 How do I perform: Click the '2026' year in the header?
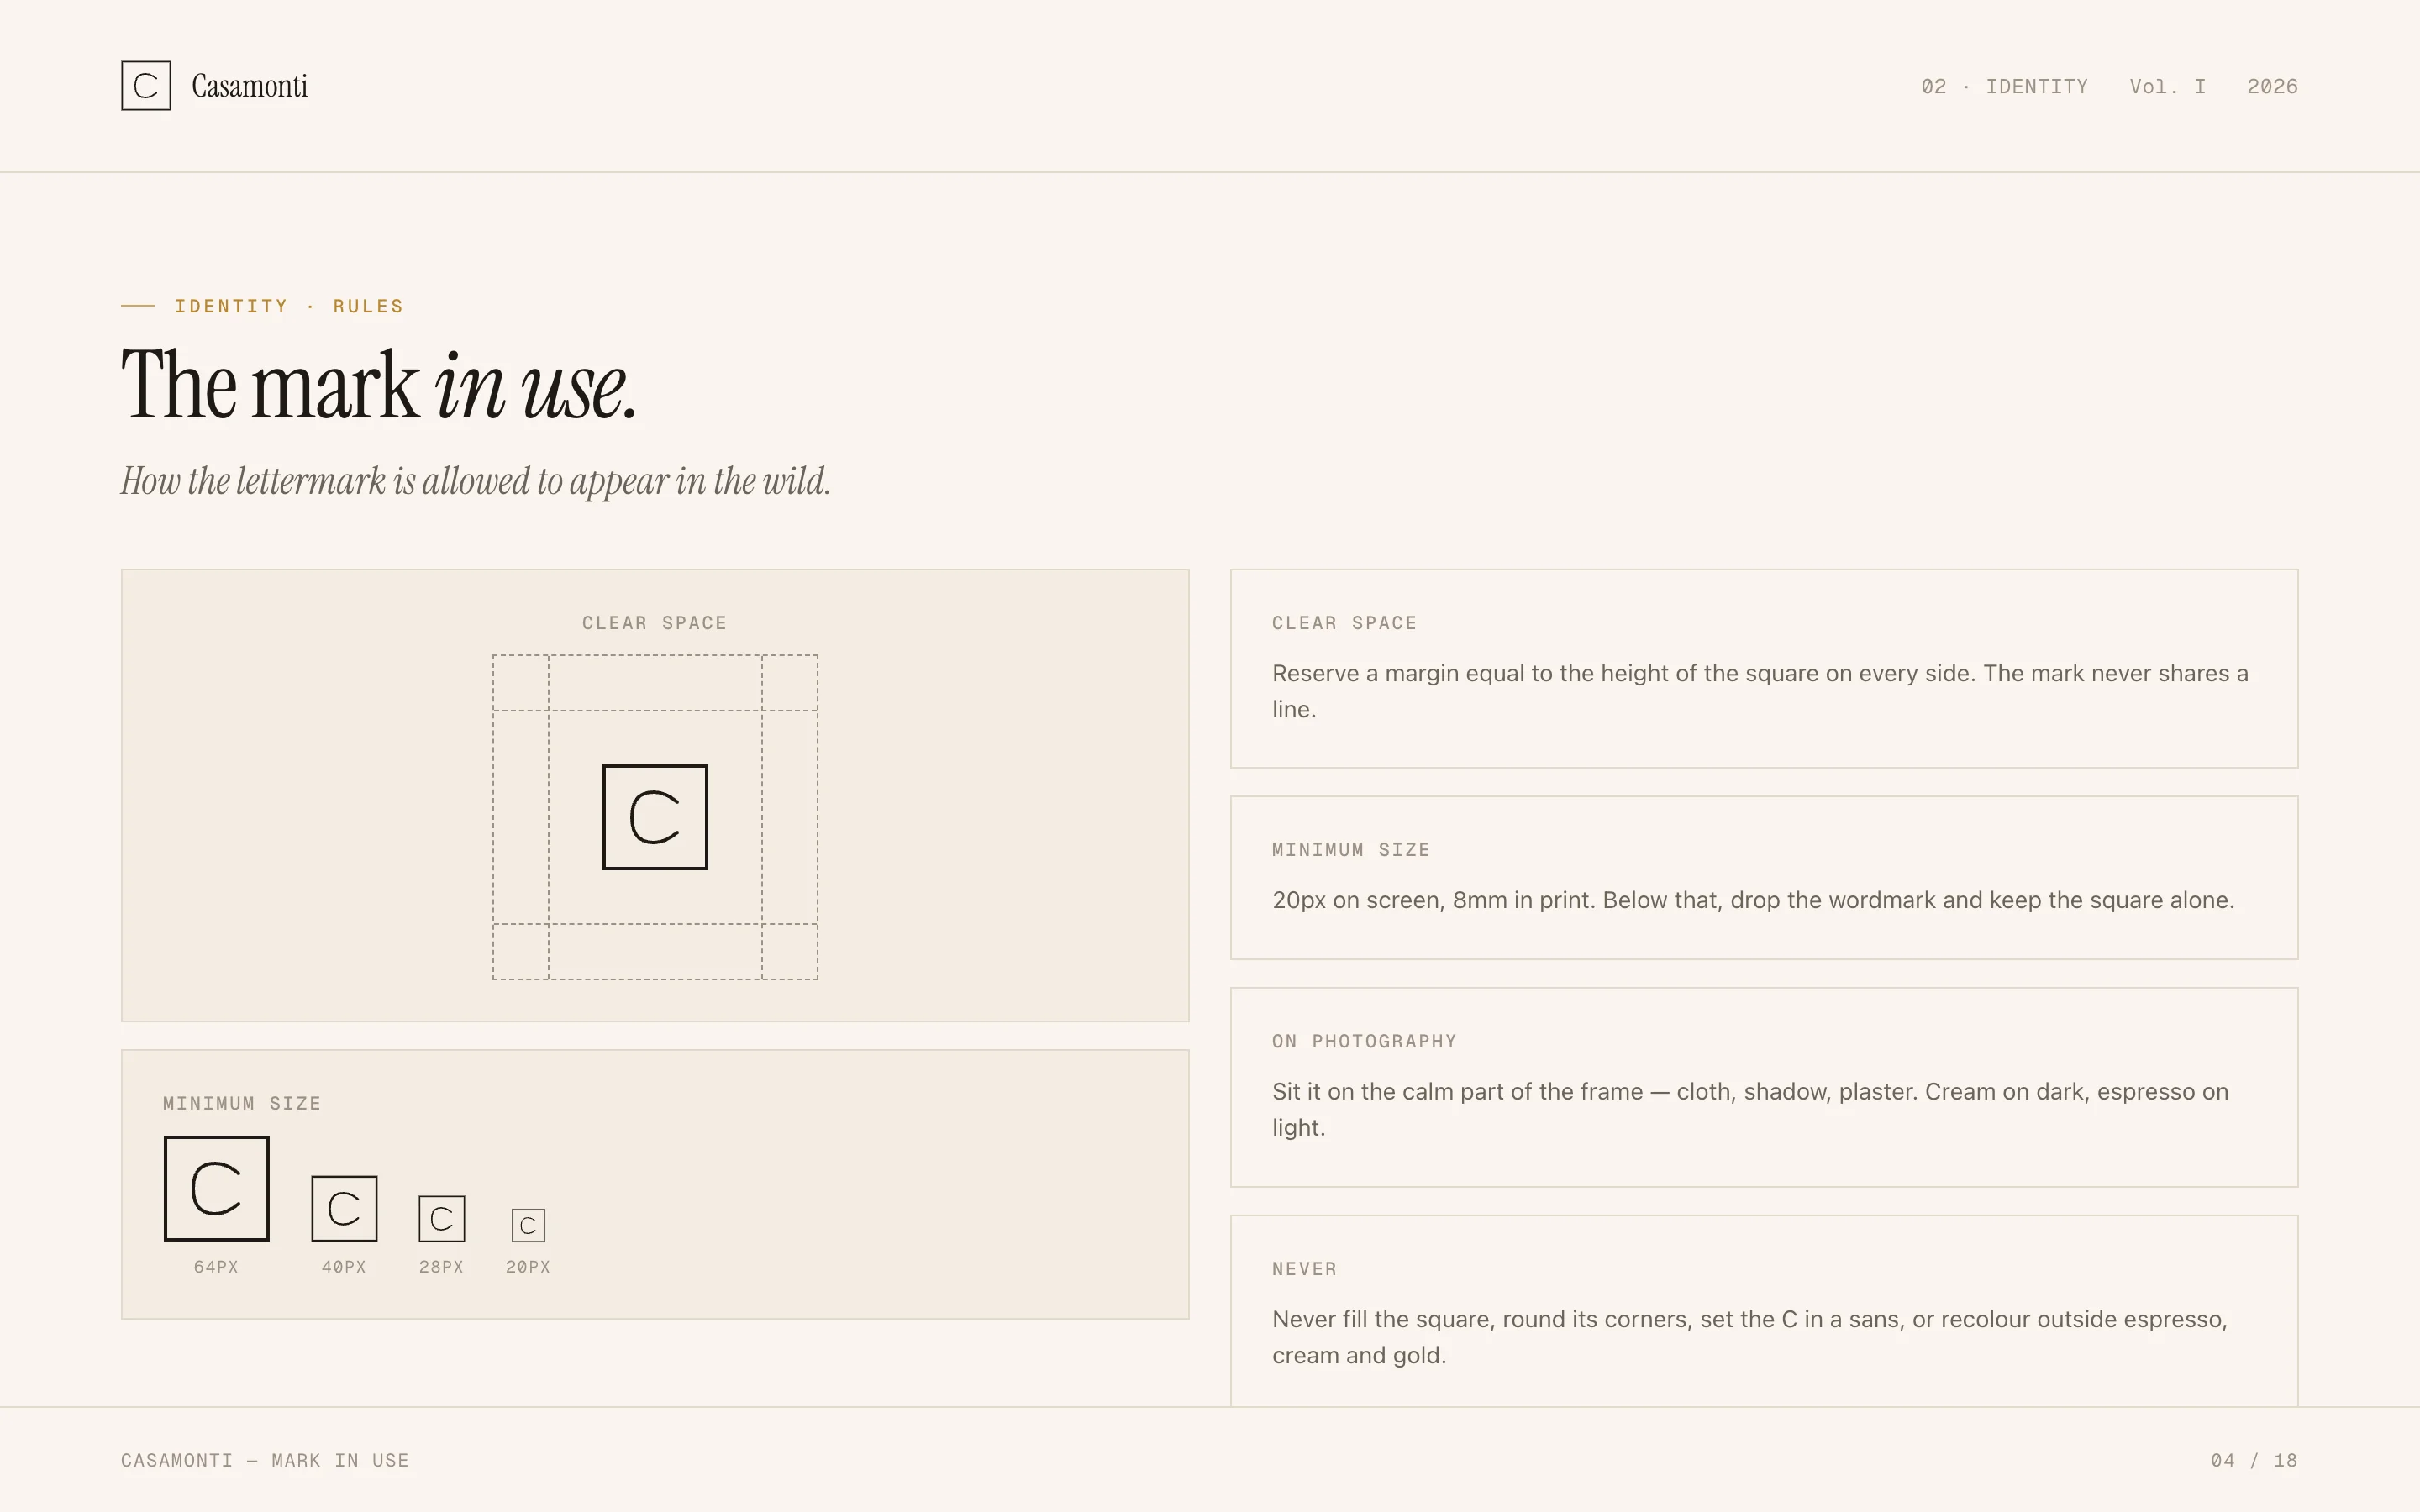2272,87
